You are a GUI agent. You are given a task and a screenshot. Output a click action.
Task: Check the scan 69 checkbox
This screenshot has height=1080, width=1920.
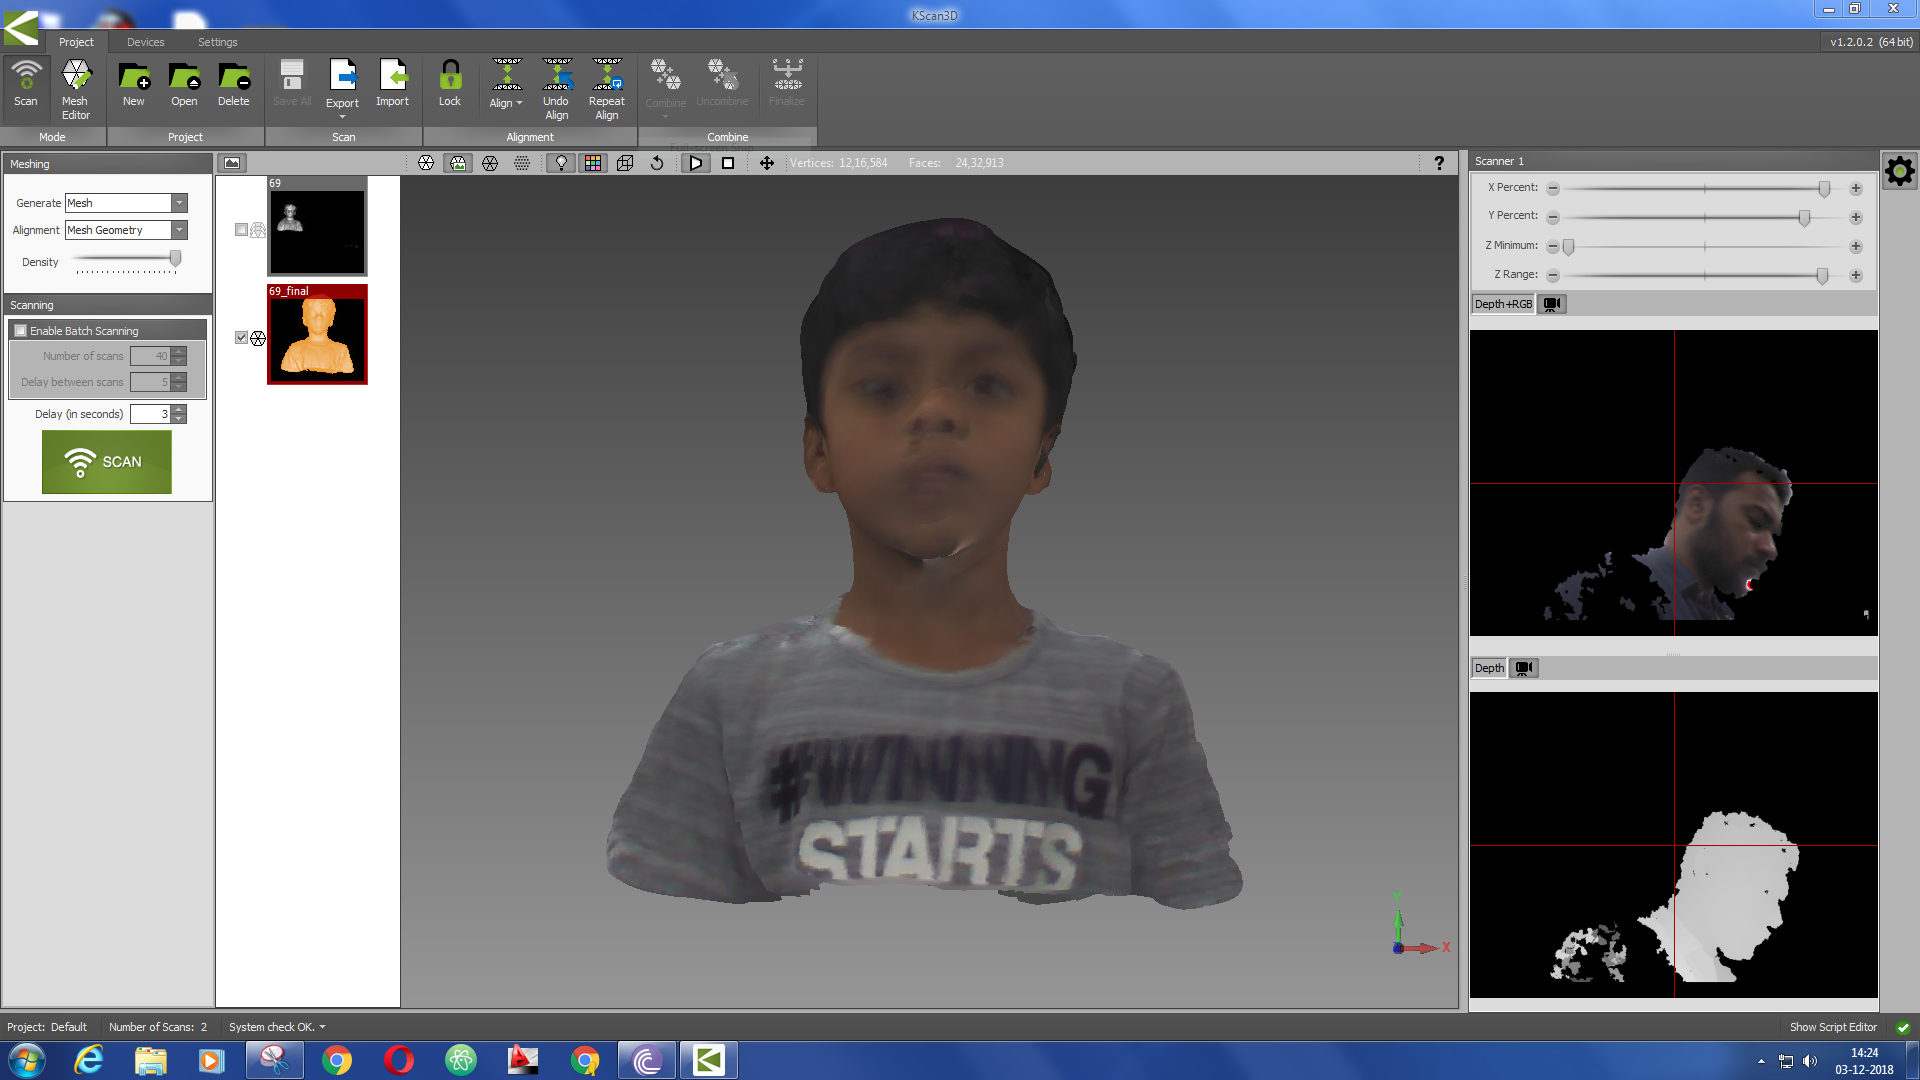(241, 230)
